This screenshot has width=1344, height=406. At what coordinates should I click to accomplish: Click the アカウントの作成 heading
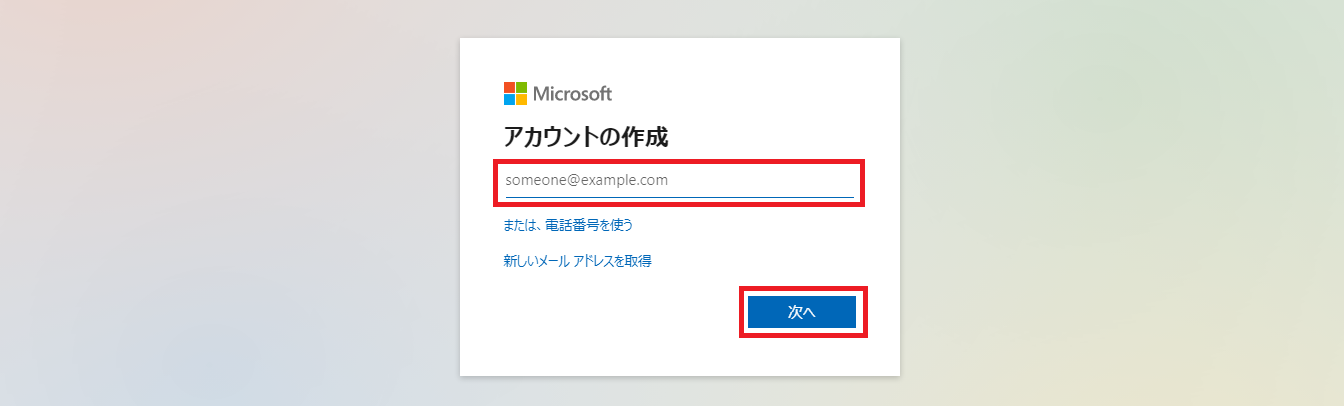tap(586, 138)
